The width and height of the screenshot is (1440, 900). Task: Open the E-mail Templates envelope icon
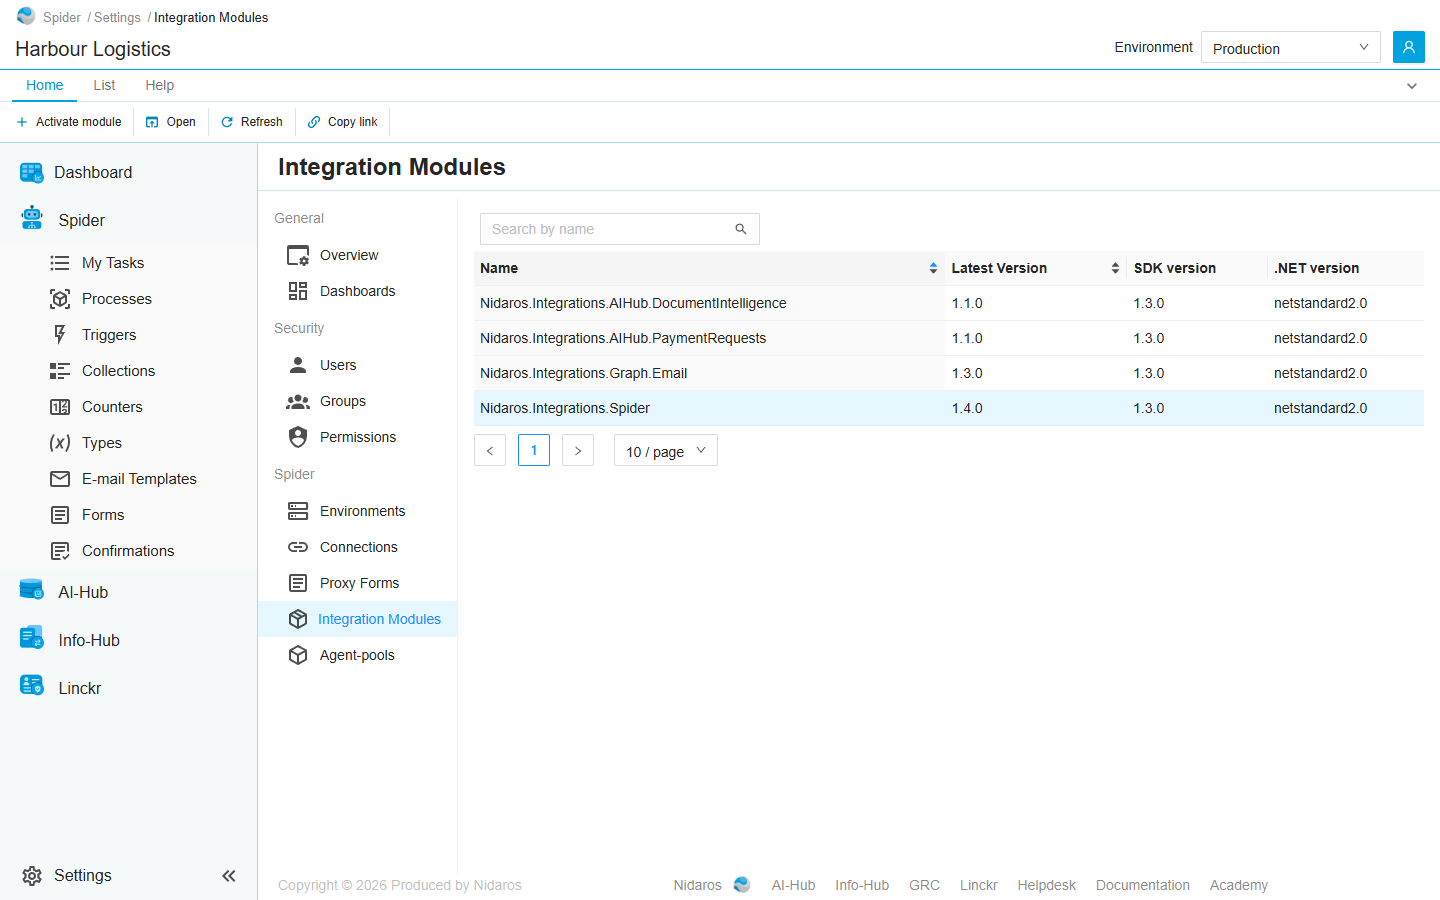pyautogui.click(x=60, y=479)
